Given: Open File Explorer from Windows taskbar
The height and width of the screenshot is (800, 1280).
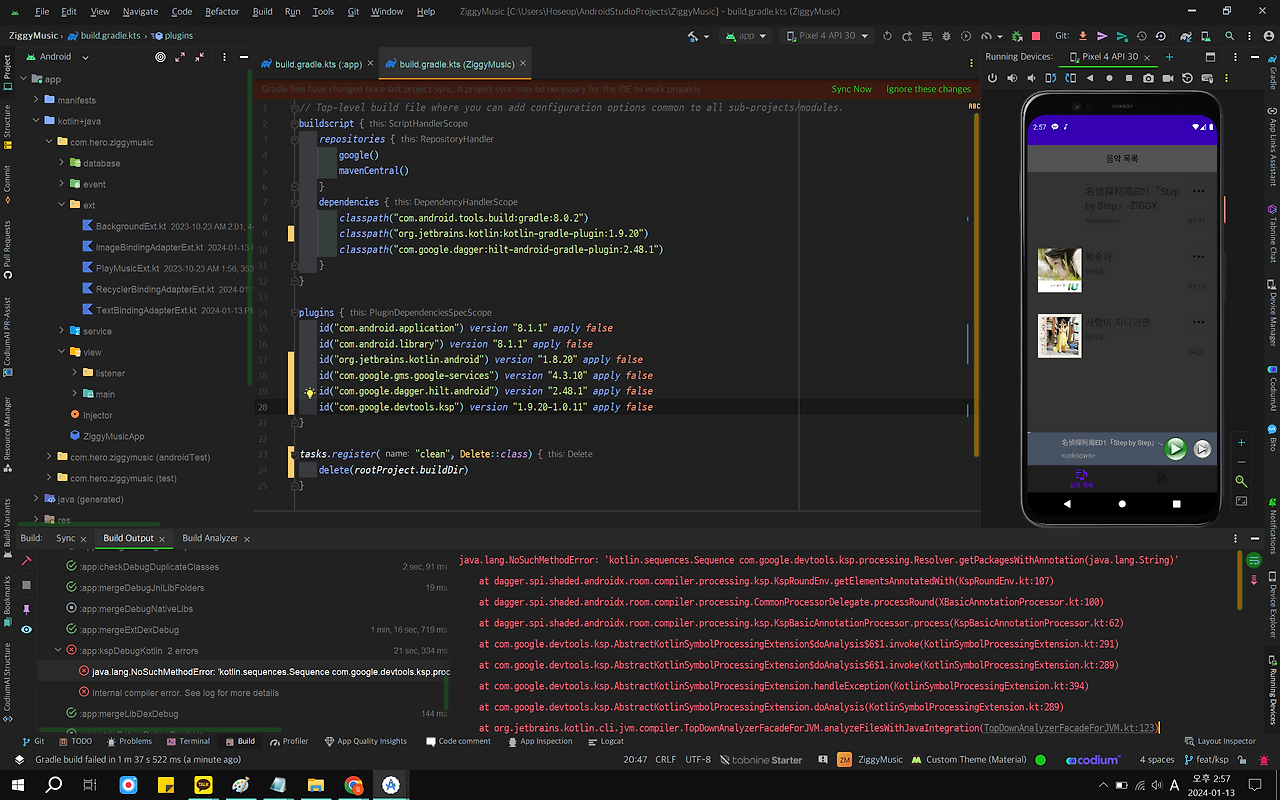Looking at the screenshot, I should (315, 786).
